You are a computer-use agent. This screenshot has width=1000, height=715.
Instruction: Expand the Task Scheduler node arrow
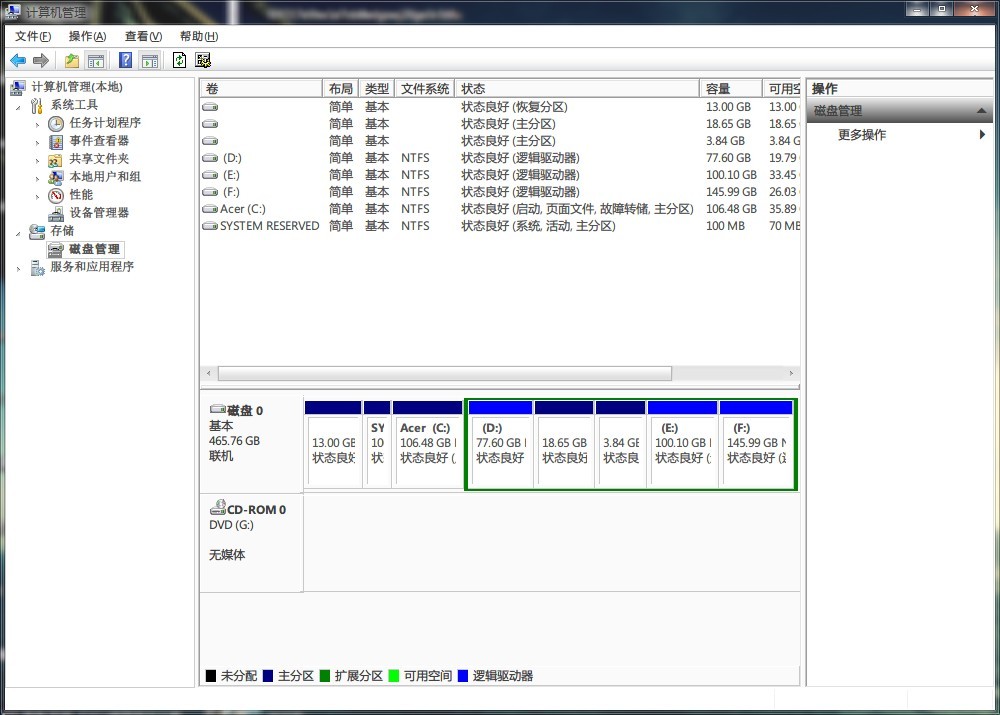(x=37, y=125)
